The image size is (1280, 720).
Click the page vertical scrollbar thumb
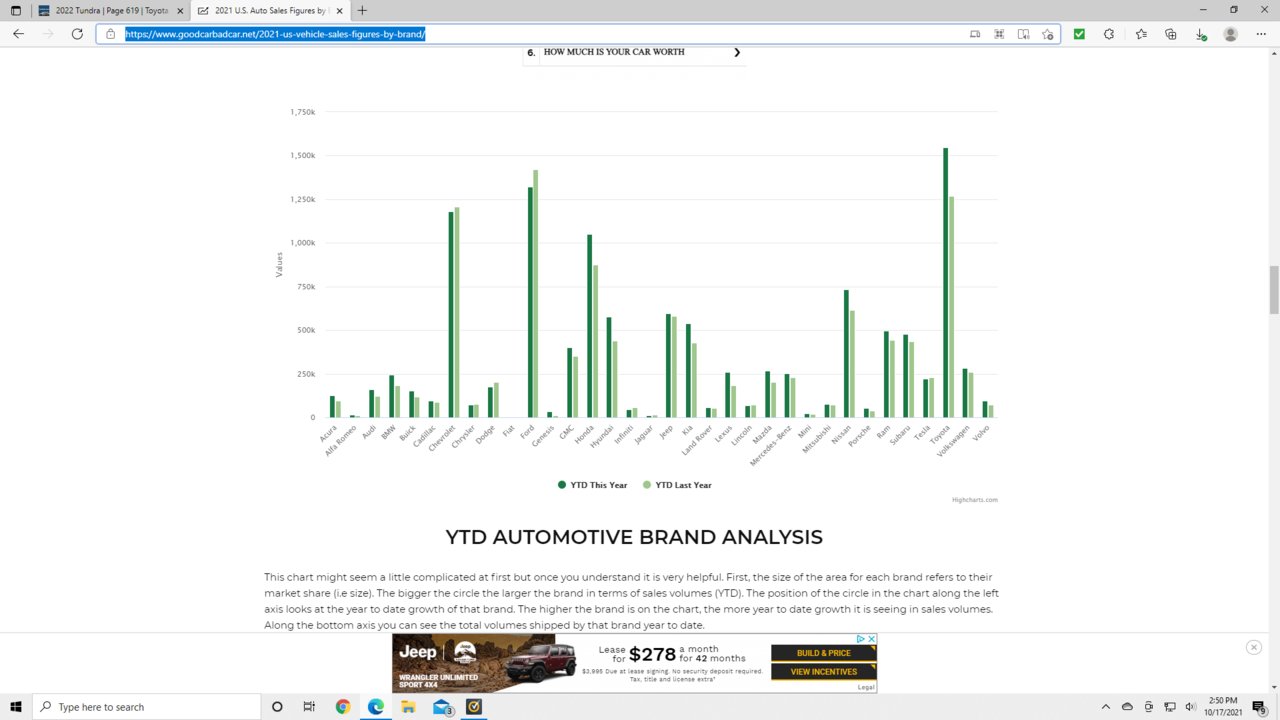click(x=1274, y=290)
